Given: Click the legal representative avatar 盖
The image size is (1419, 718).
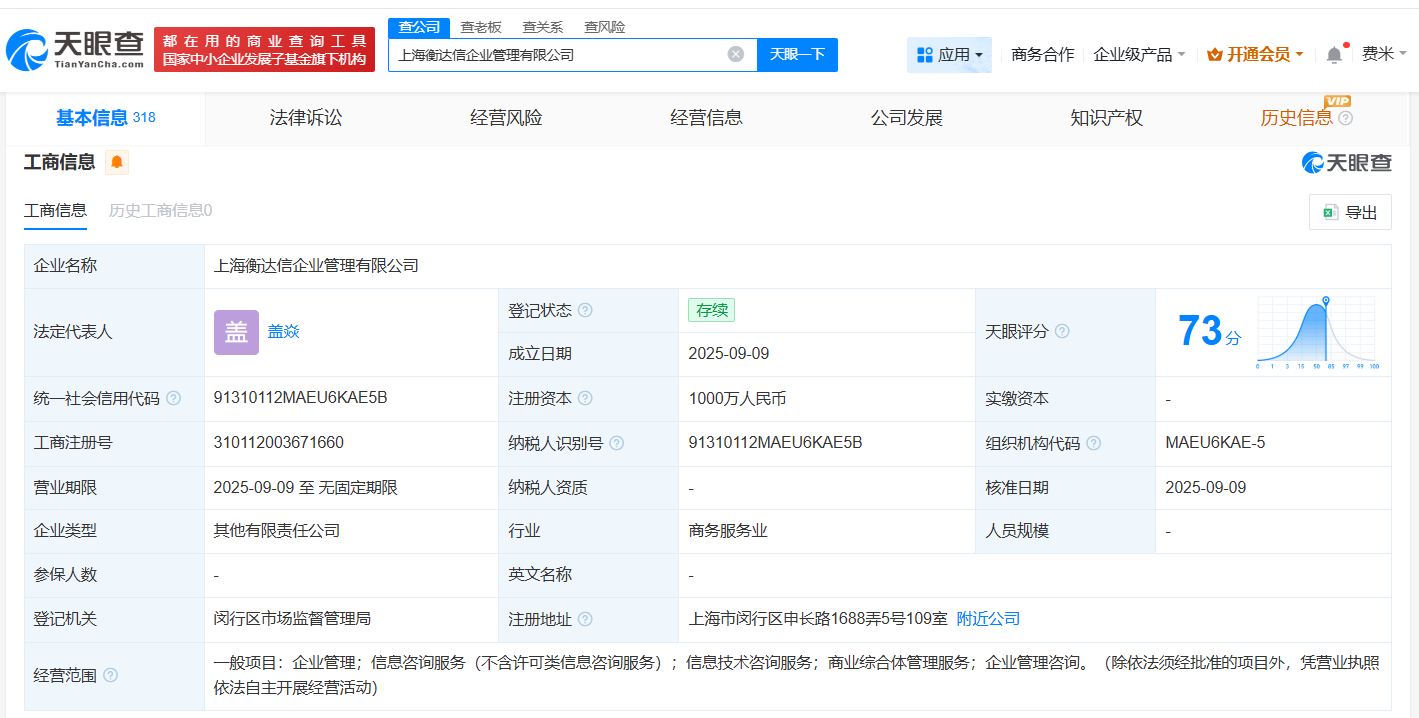Looking at the screenshot, I should (x=236, y=332).
